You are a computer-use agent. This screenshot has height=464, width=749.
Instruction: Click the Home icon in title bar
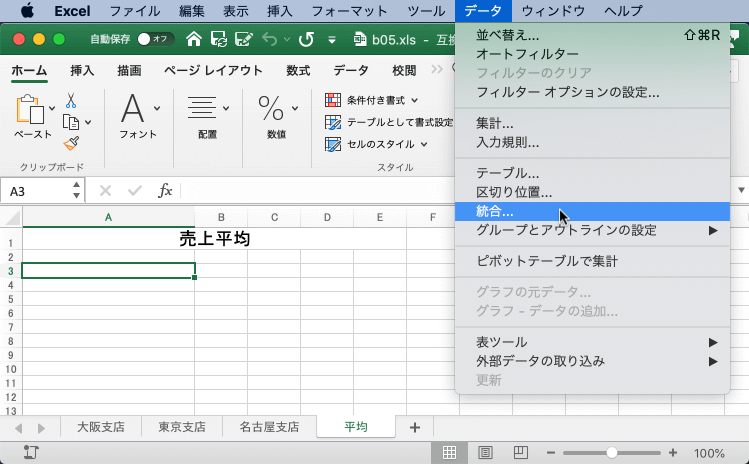[x=193, y=39]
